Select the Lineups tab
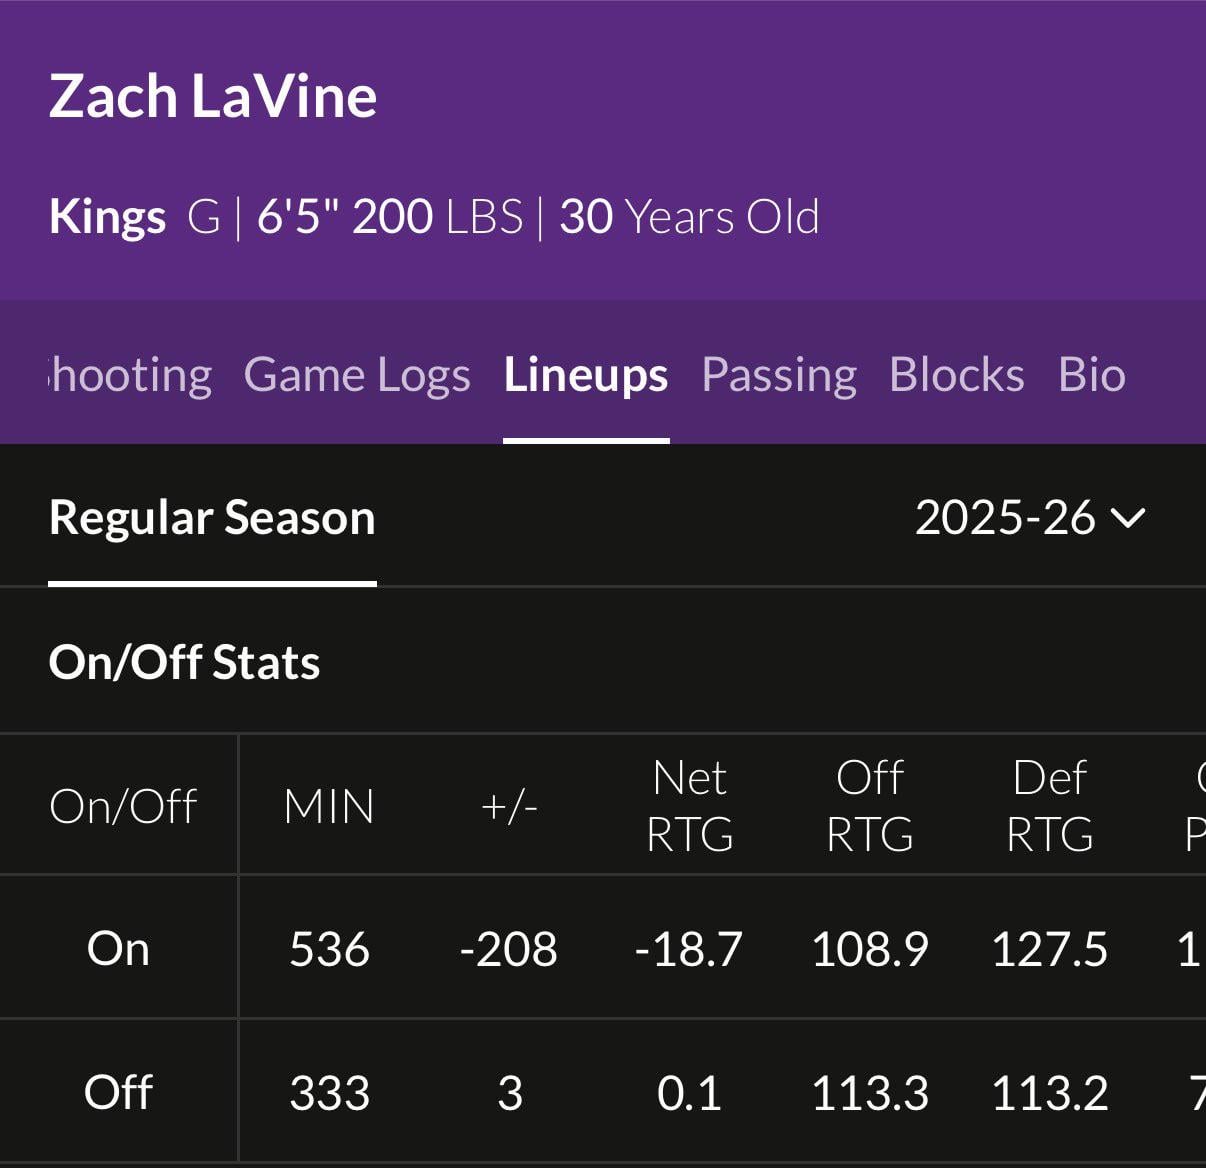 click(x=586, y=375)
